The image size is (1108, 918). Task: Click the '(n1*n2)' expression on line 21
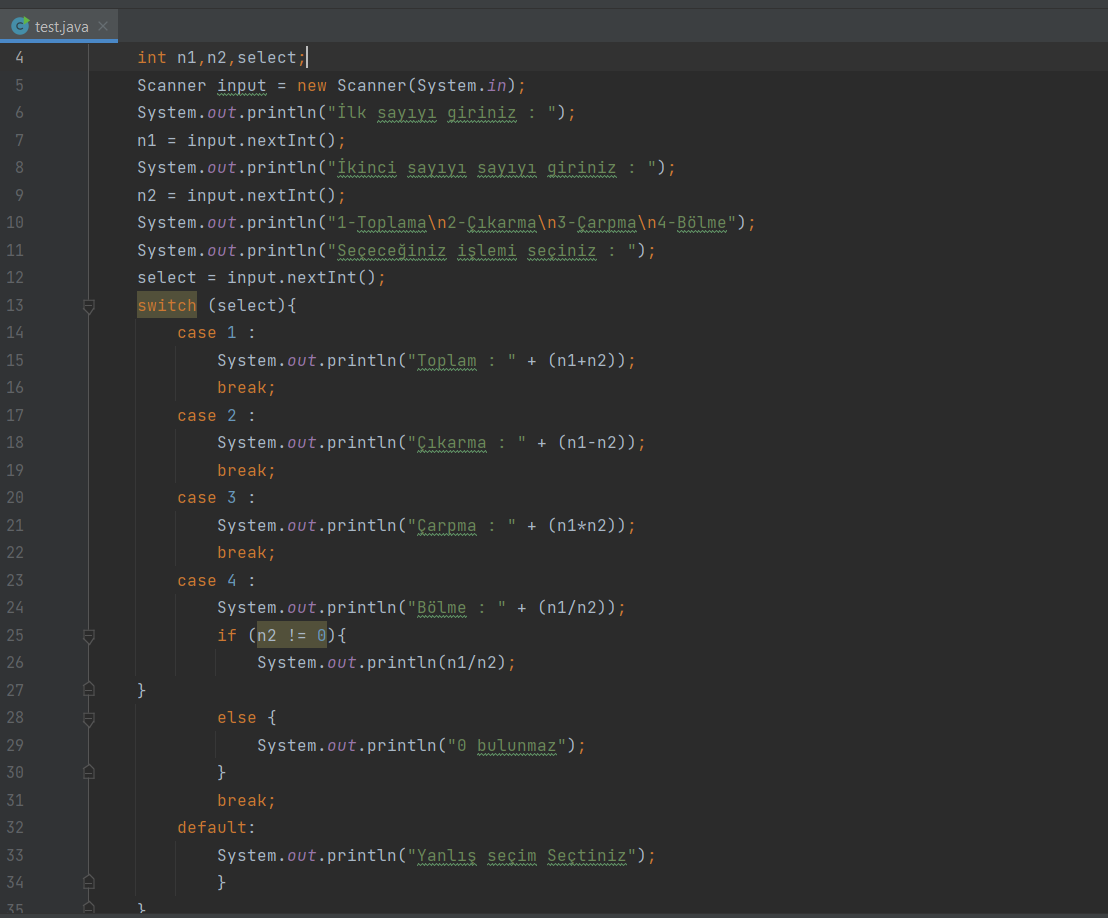point(587,526)
